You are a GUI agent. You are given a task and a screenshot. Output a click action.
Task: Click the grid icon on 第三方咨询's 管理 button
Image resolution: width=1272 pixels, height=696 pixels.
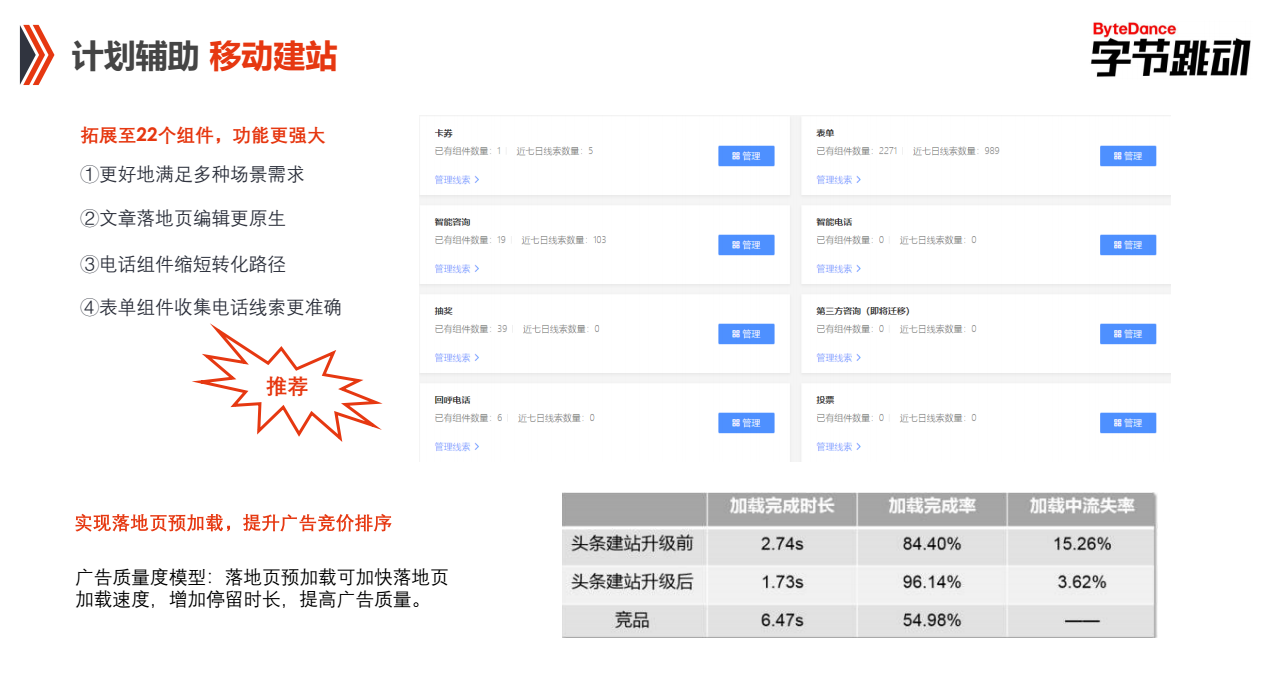[1119, 334]
